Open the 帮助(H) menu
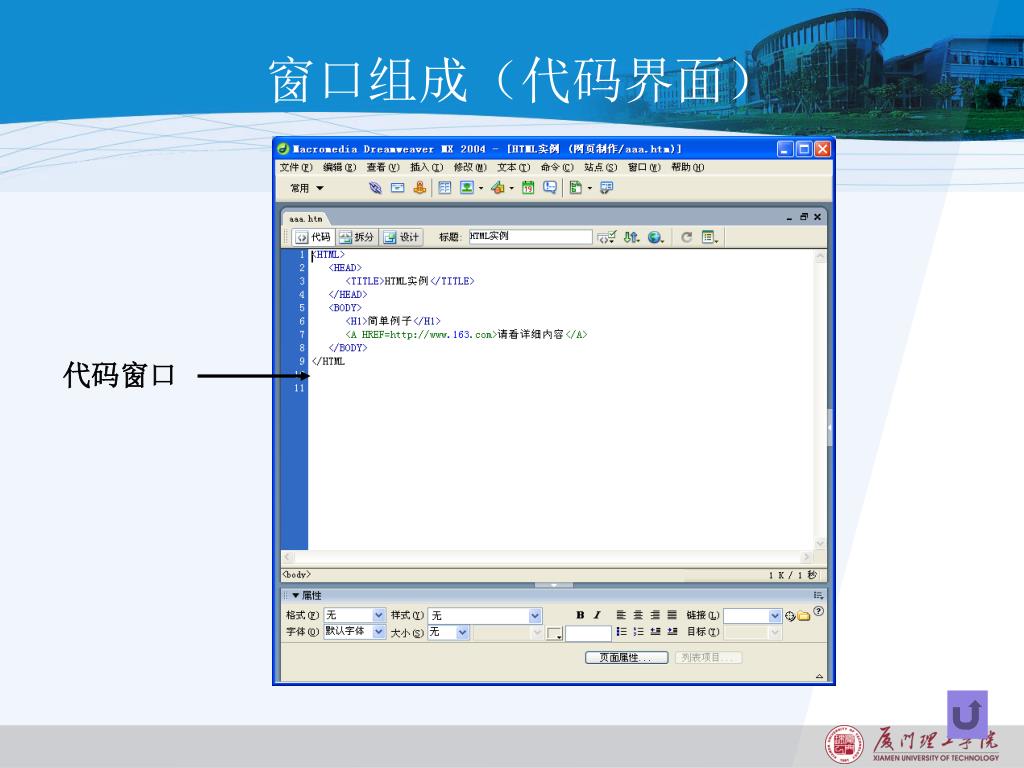 (688, 168)
